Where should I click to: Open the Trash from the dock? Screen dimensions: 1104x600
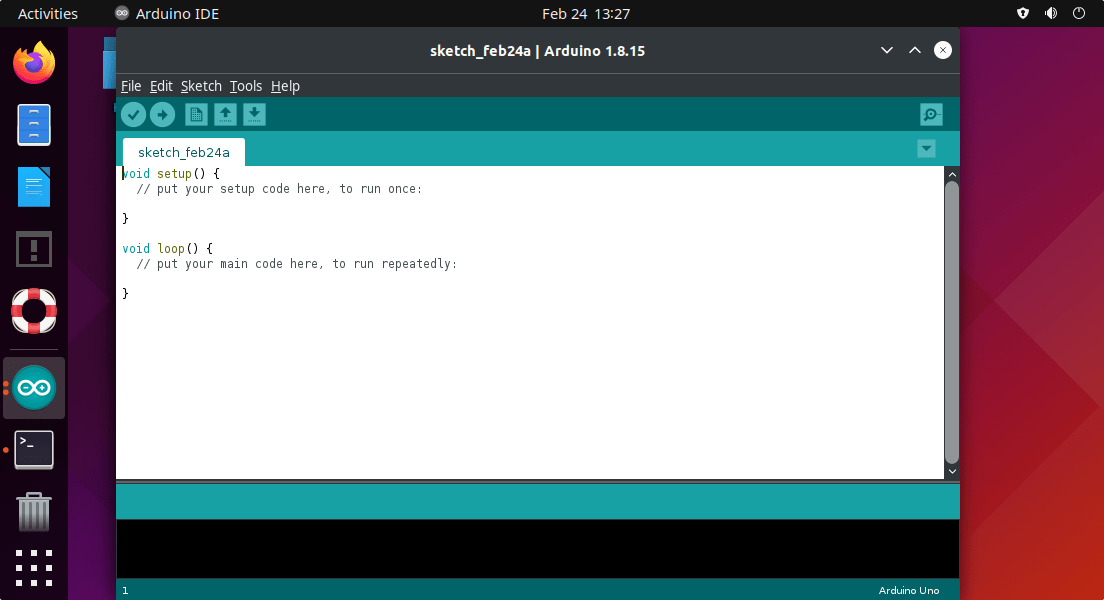click(x=34, y=512)
